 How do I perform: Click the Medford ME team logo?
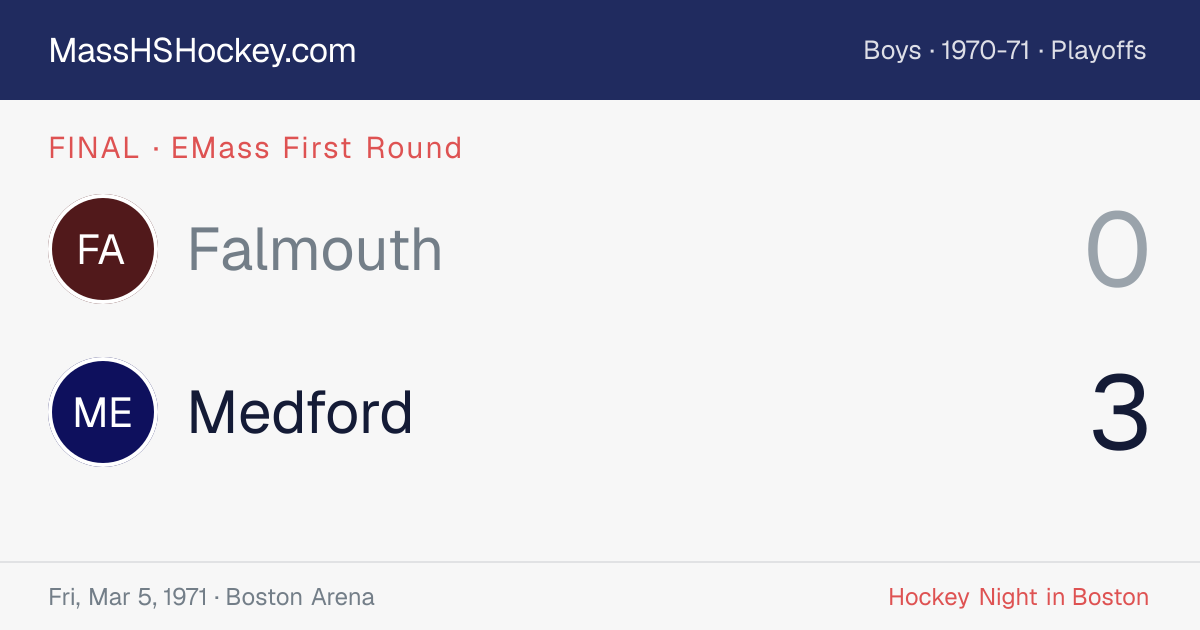pyautogui.click(x=103, y=412)
